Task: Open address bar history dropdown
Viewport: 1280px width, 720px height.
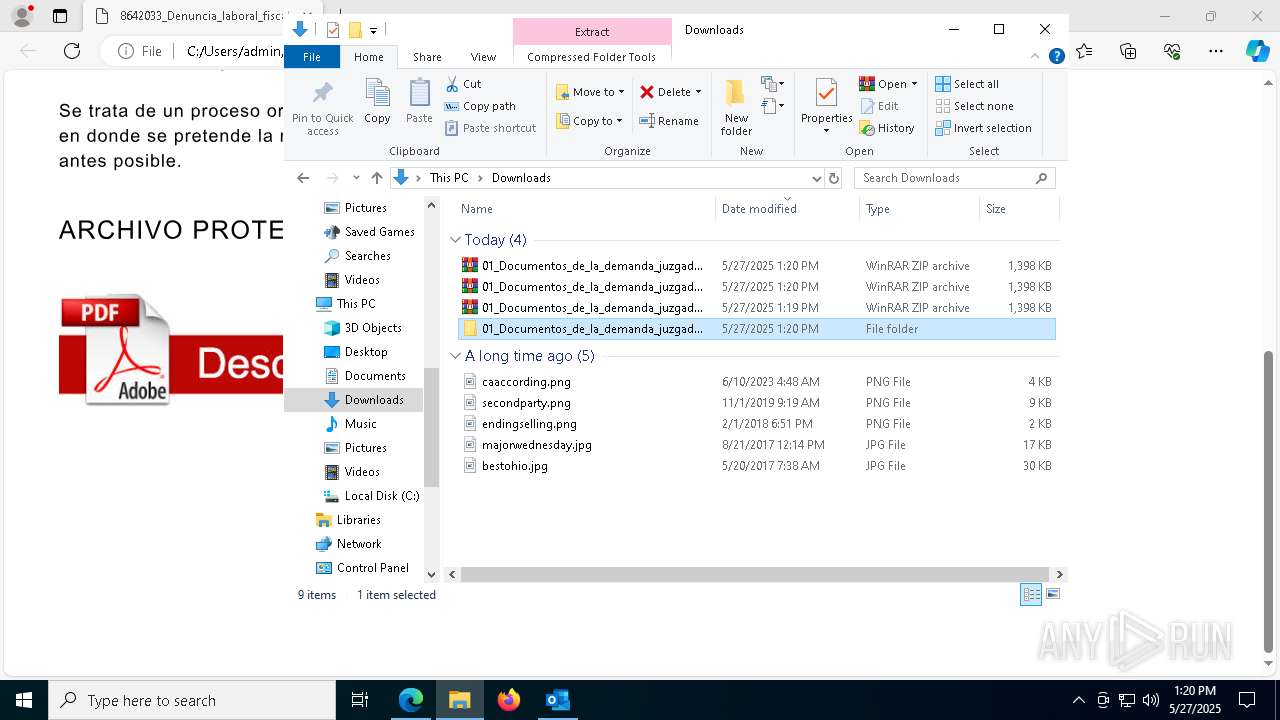Action: click(816, 178)
